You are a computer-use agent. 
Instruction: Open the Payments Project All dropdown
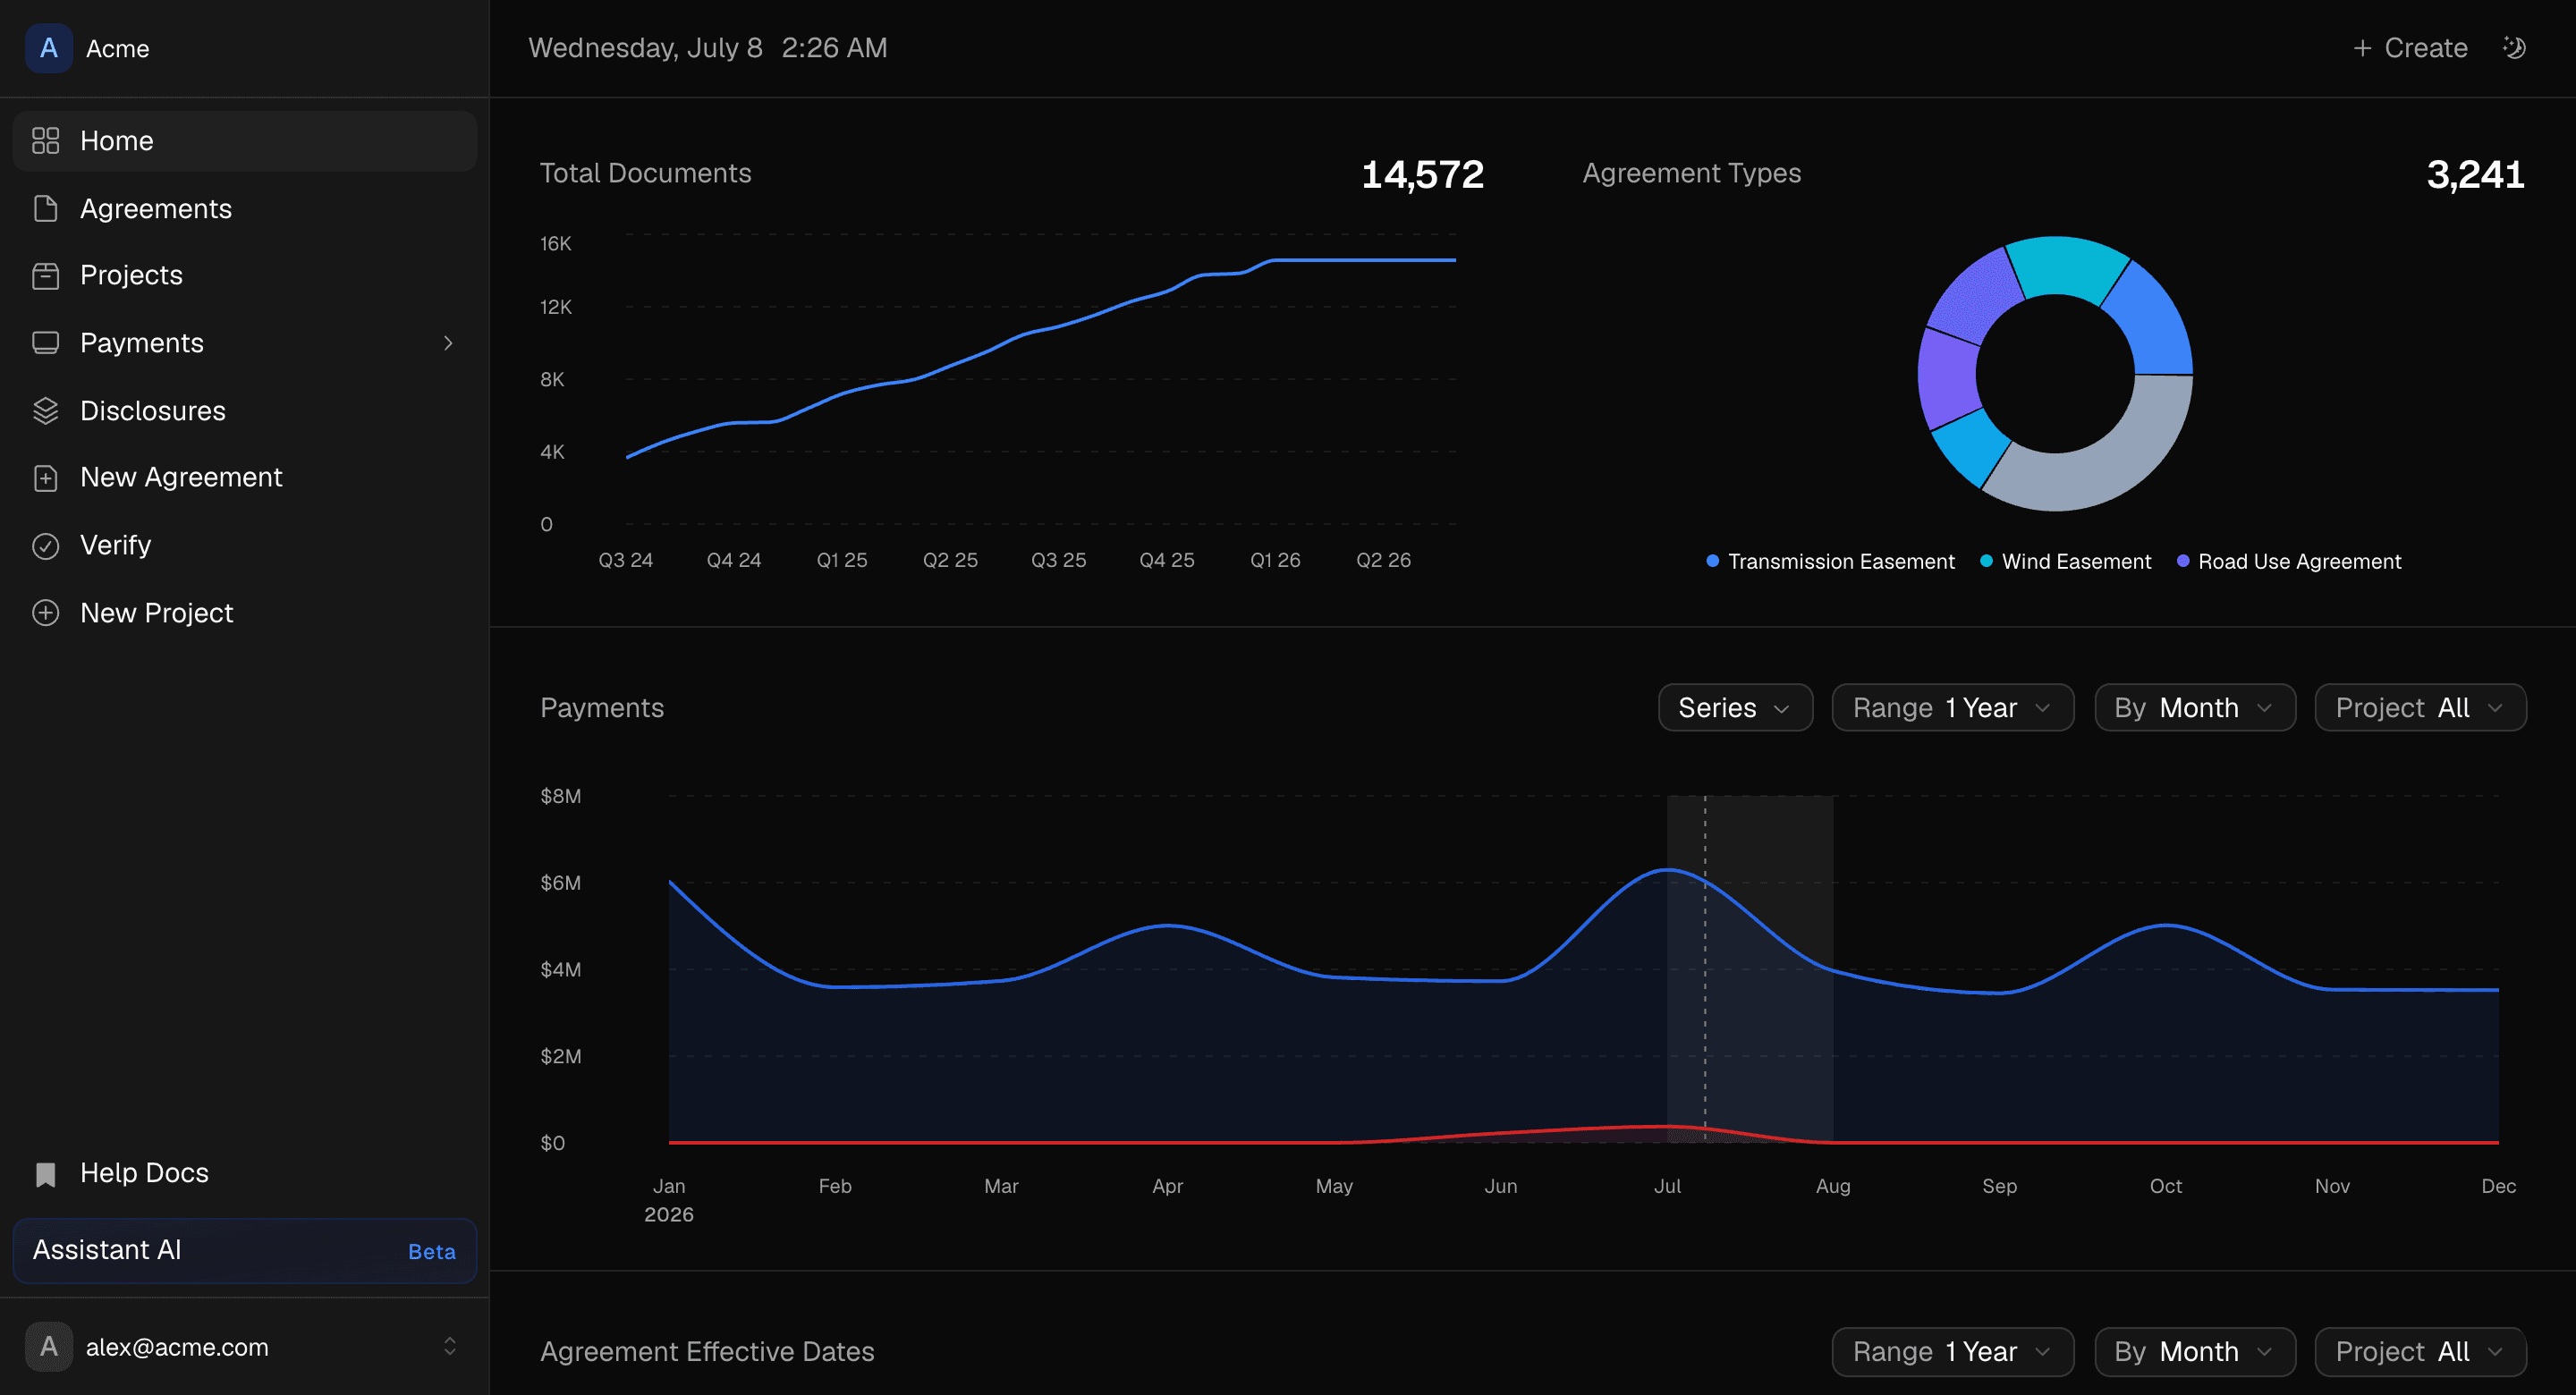click(2420, 708)
